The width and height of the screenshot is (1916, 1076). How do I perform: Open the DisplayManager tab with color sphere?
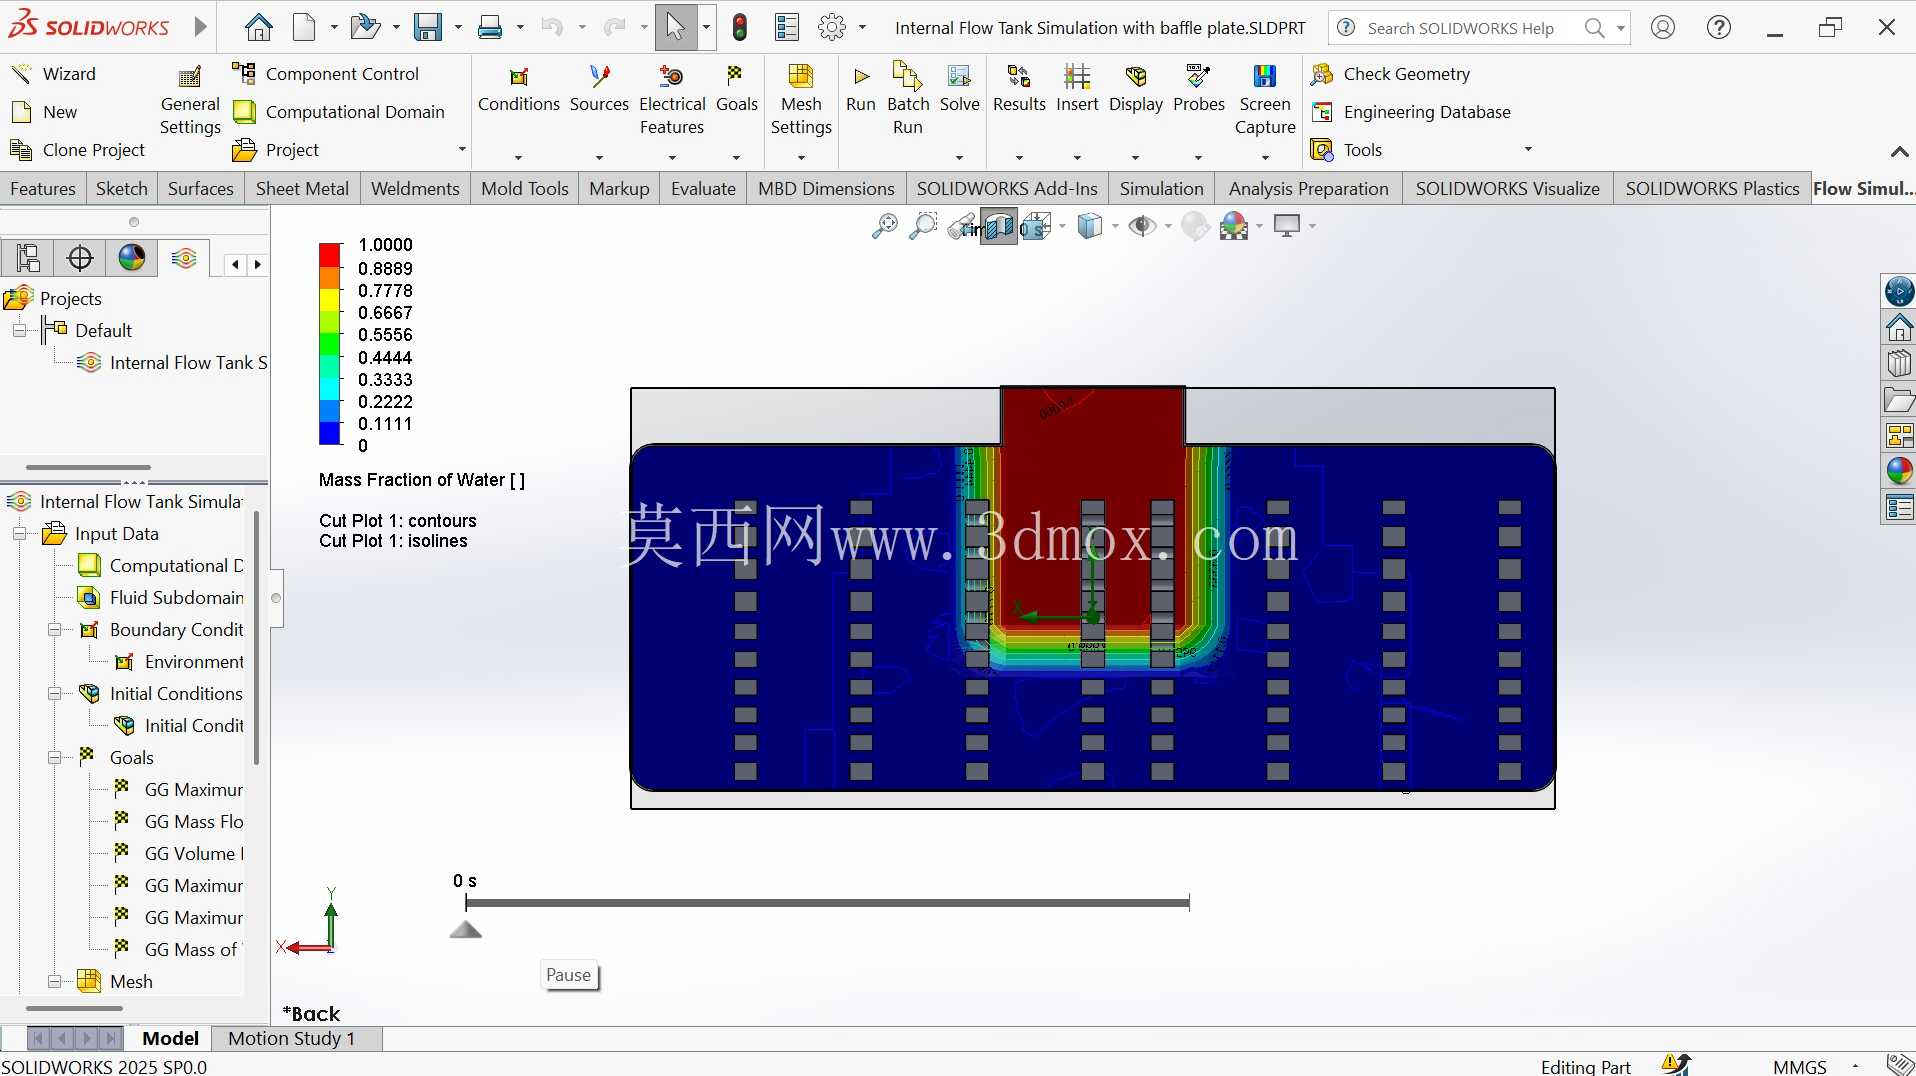(x=132, y=258)
